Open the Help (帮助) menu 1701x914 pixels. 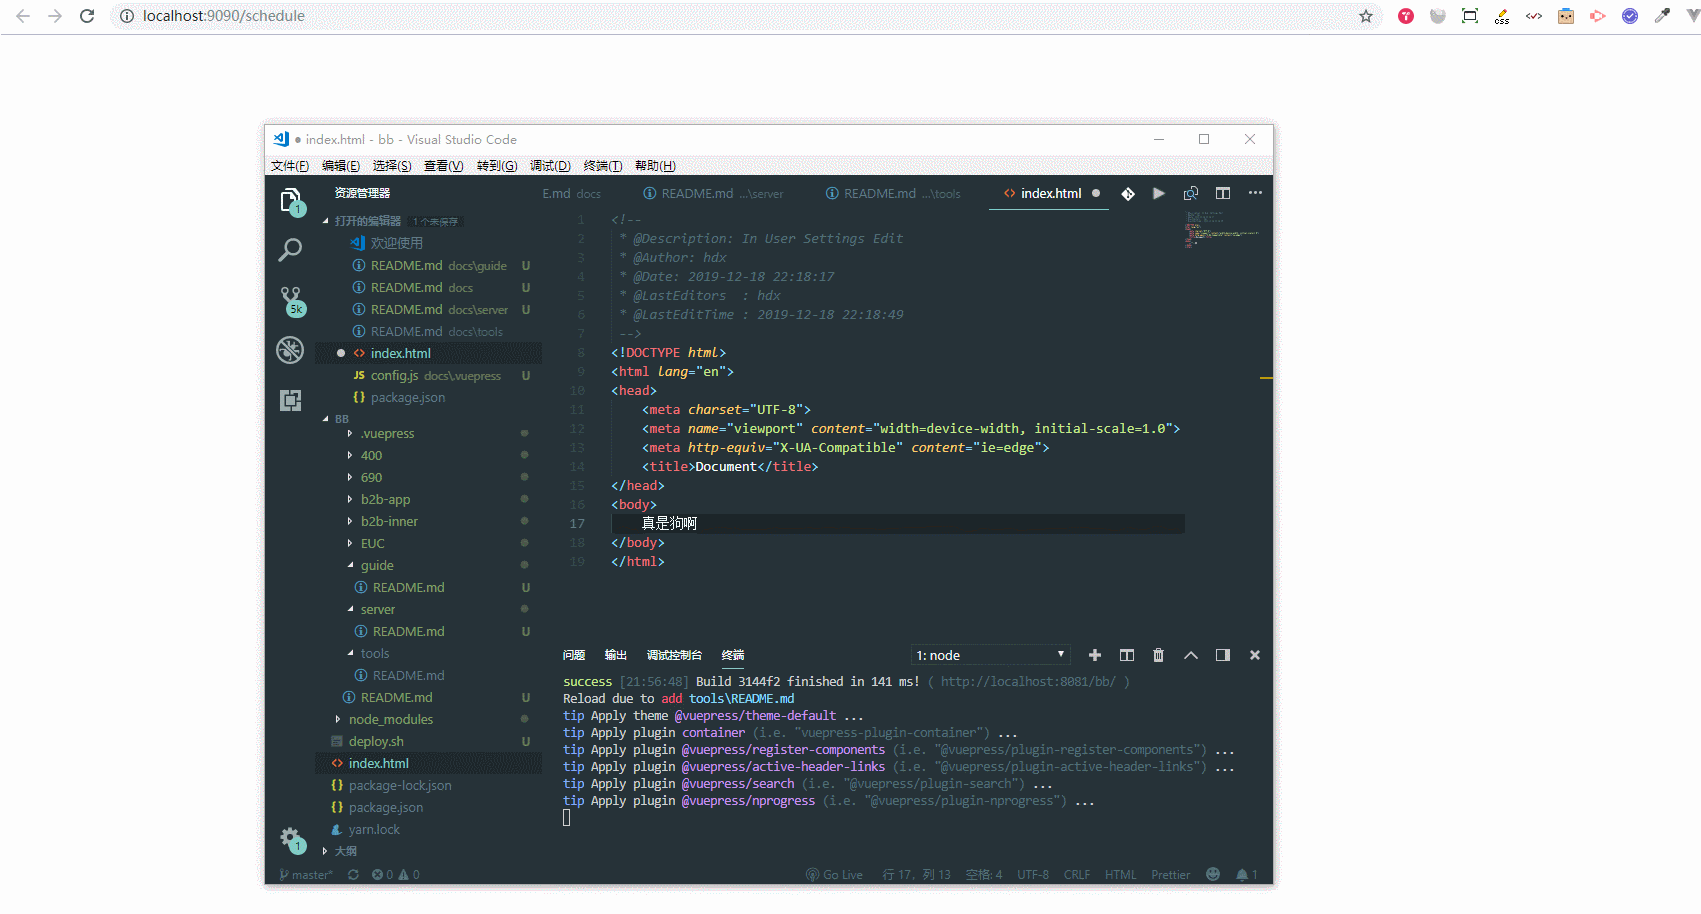point(655,166)
